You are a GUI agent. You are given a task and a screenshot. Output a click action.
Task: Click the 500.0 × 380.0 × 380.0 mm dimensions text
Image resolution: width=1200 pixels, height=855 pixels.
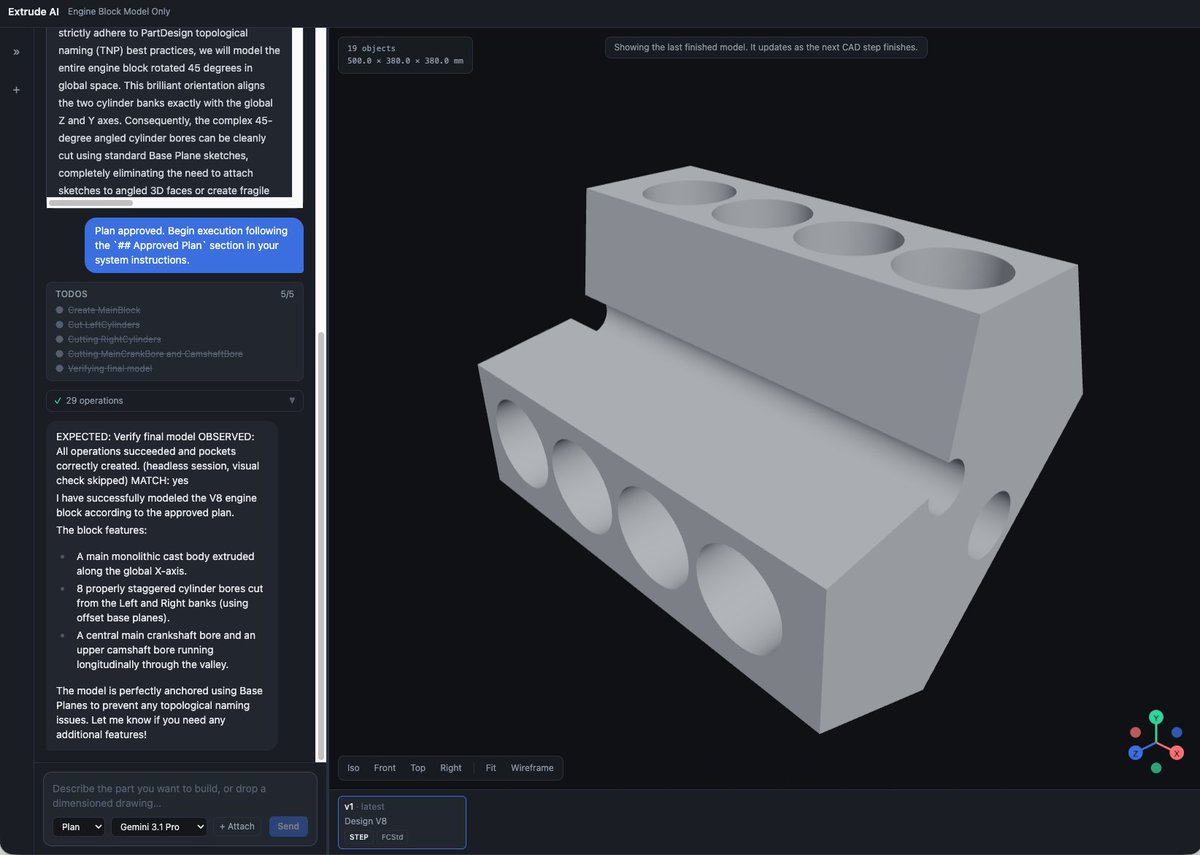[405, 61]
